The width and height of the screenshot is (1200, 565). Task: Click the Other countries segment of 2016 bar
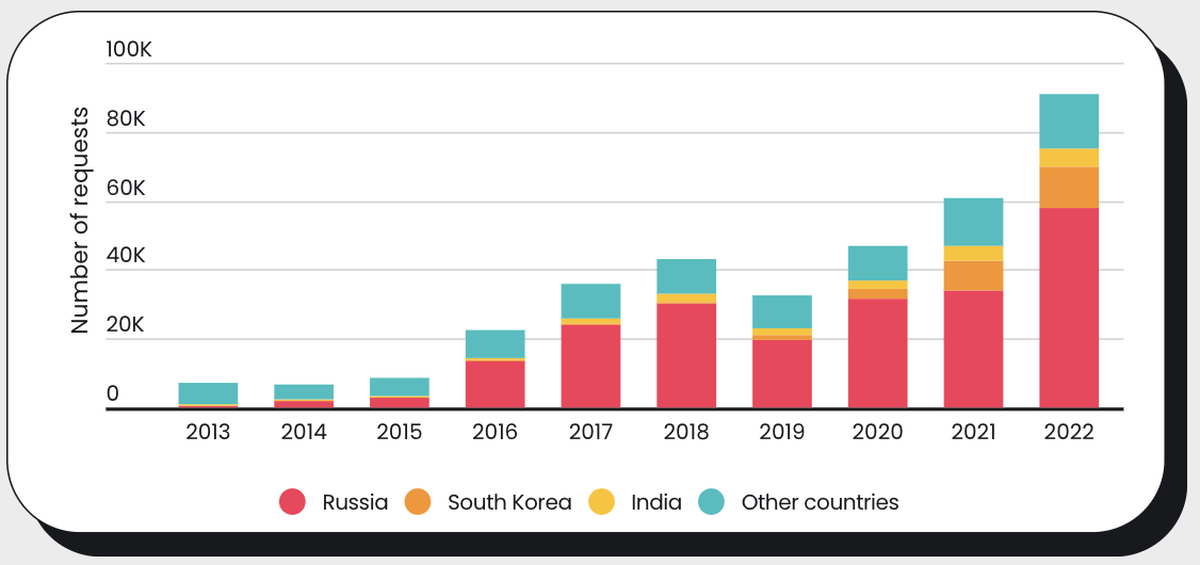[495, 344]
